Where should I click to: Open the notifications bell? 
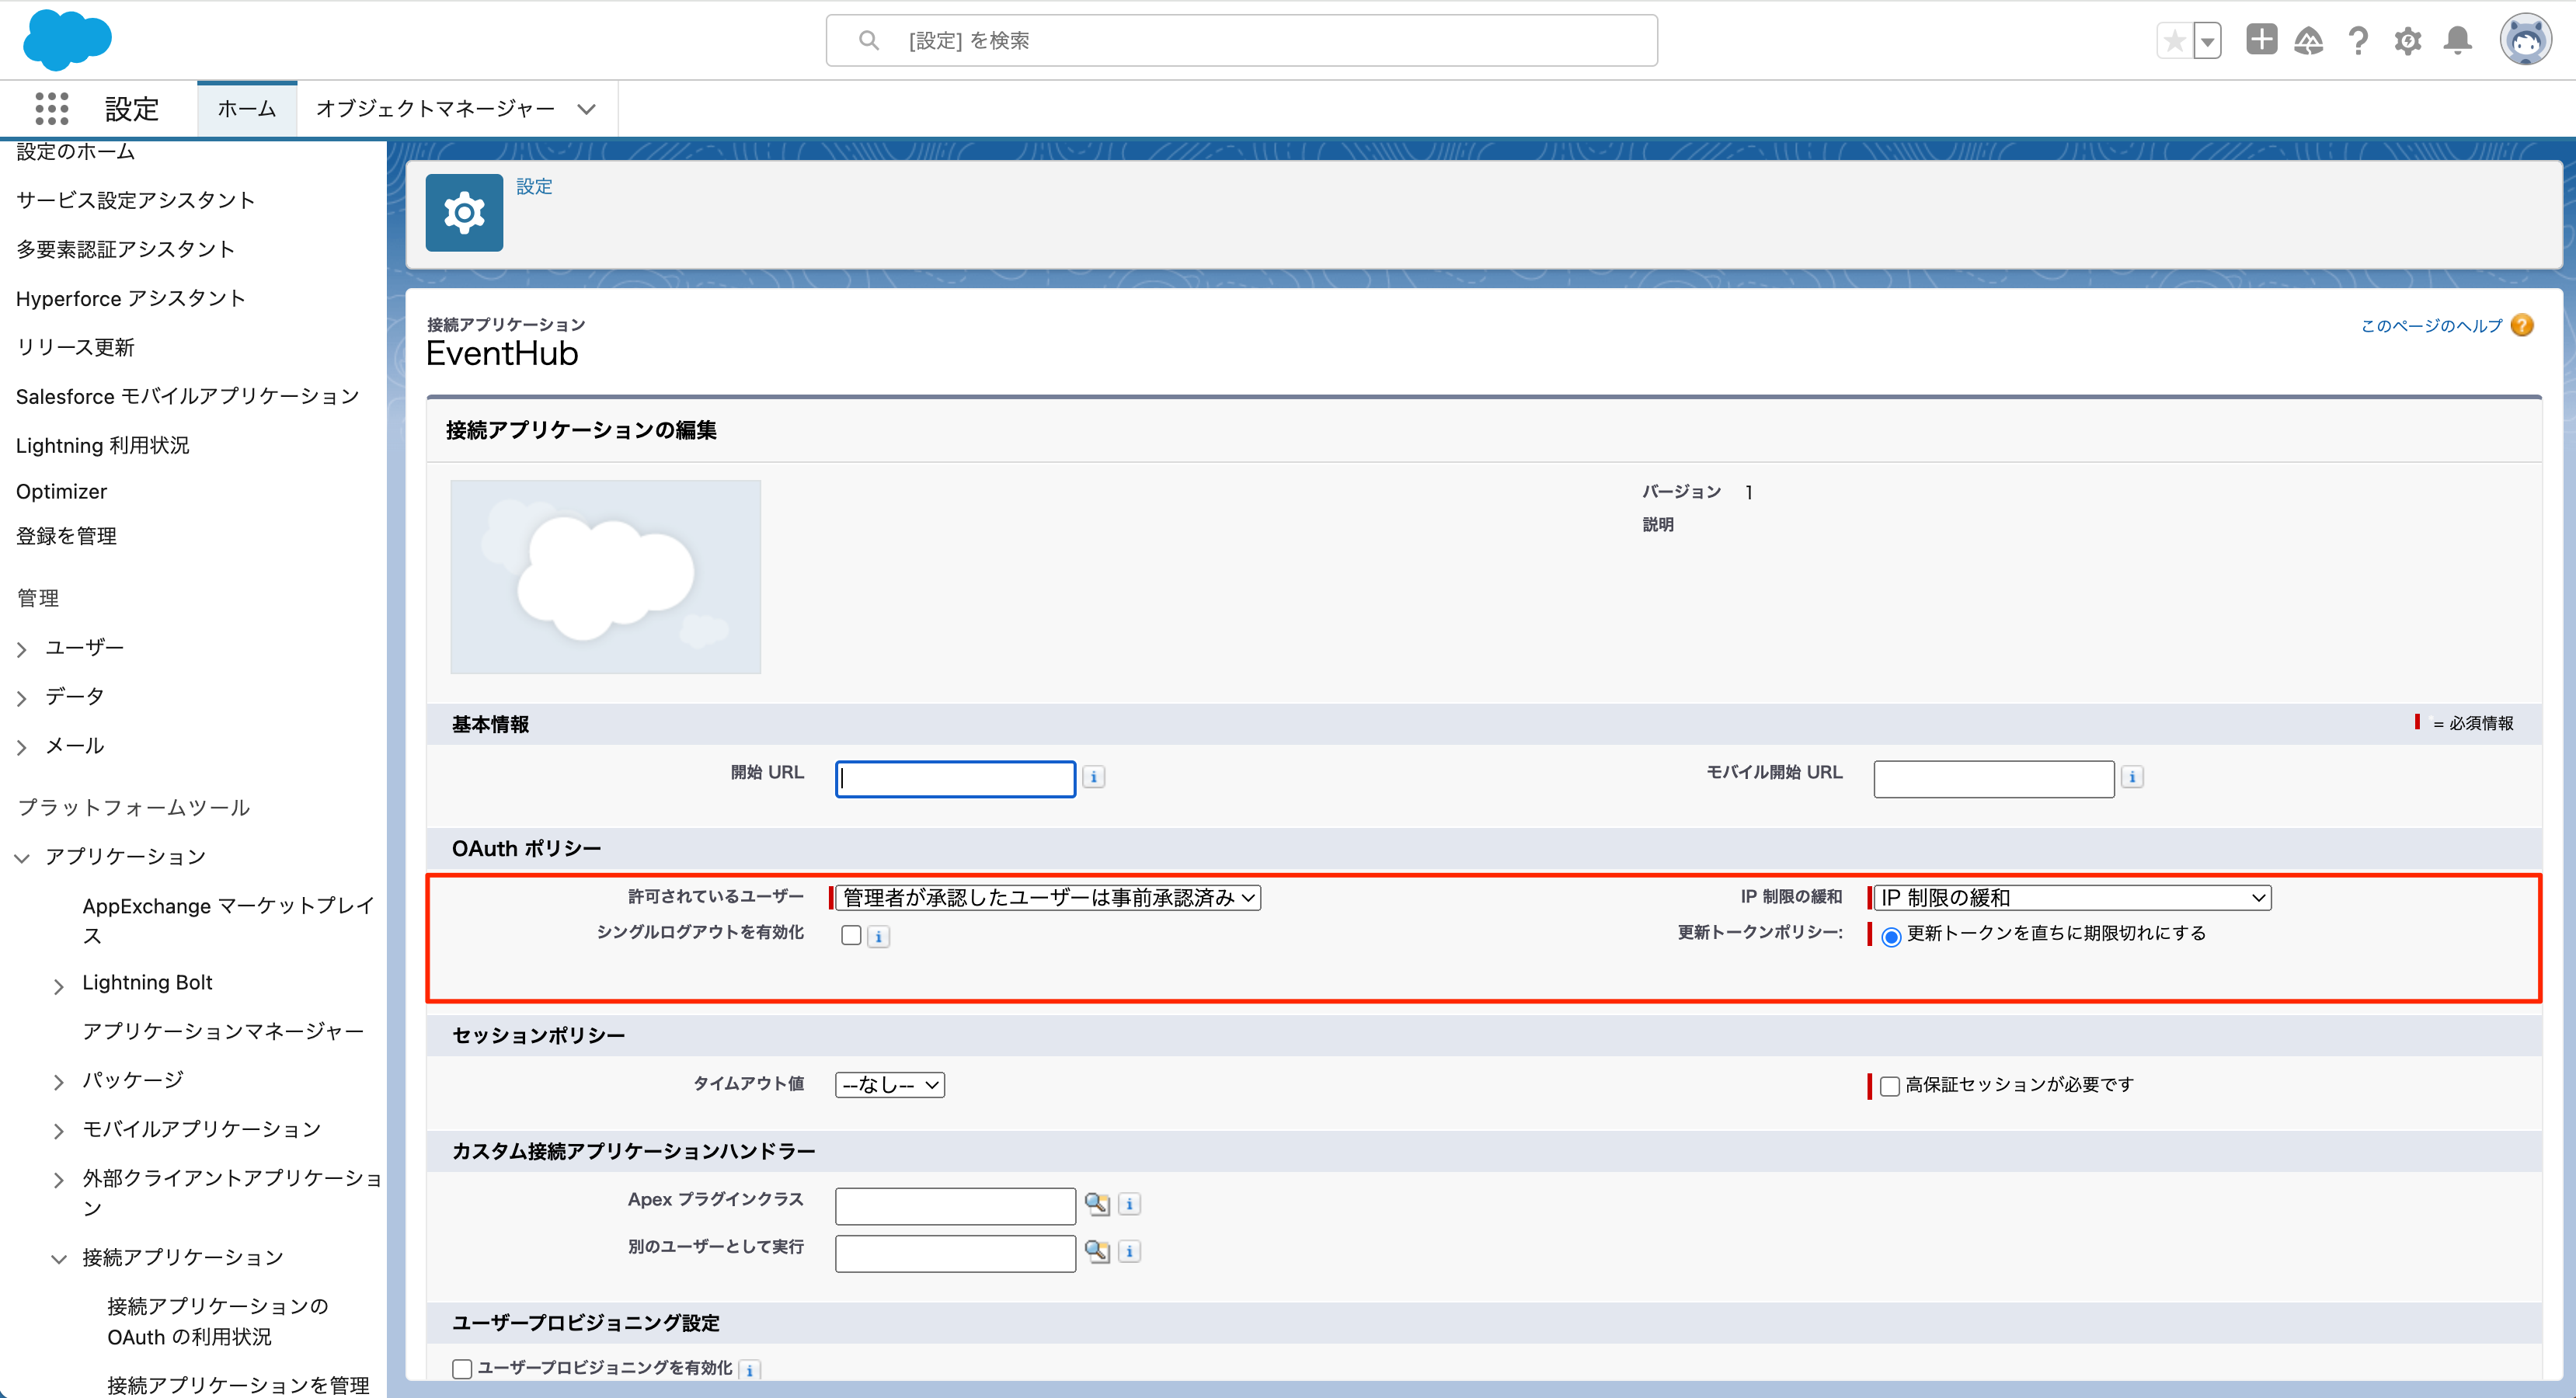[2458, 41]
